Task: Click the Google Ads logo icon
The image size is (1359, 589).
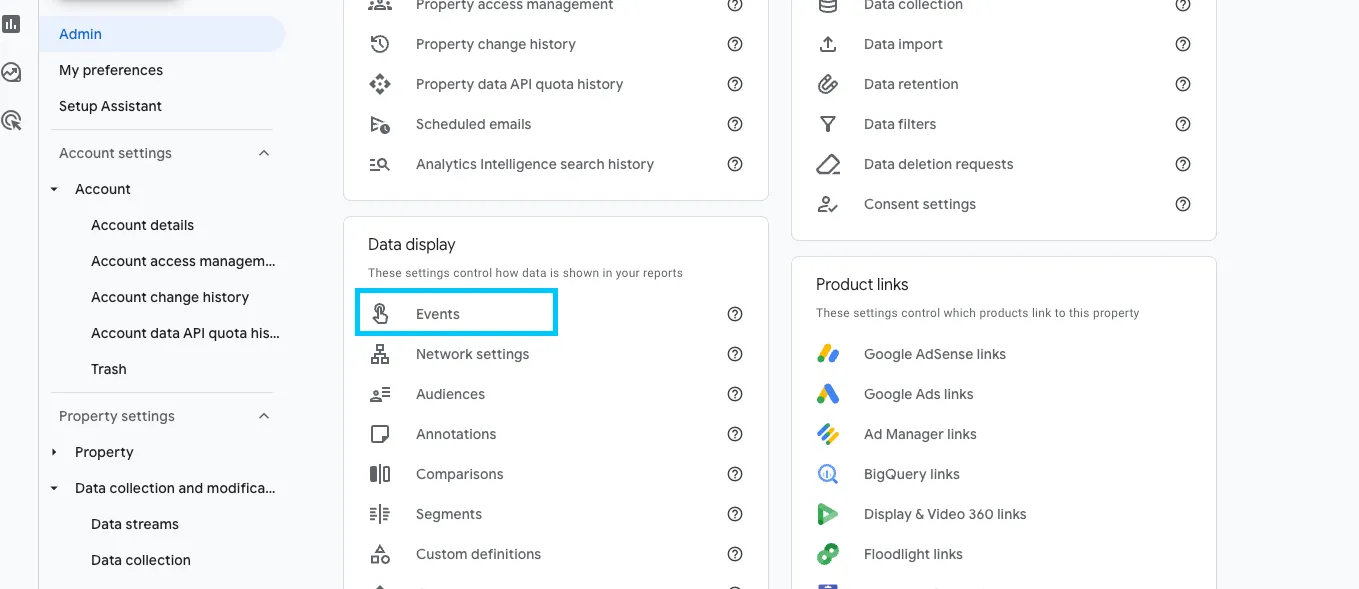Action: [828, 394]
